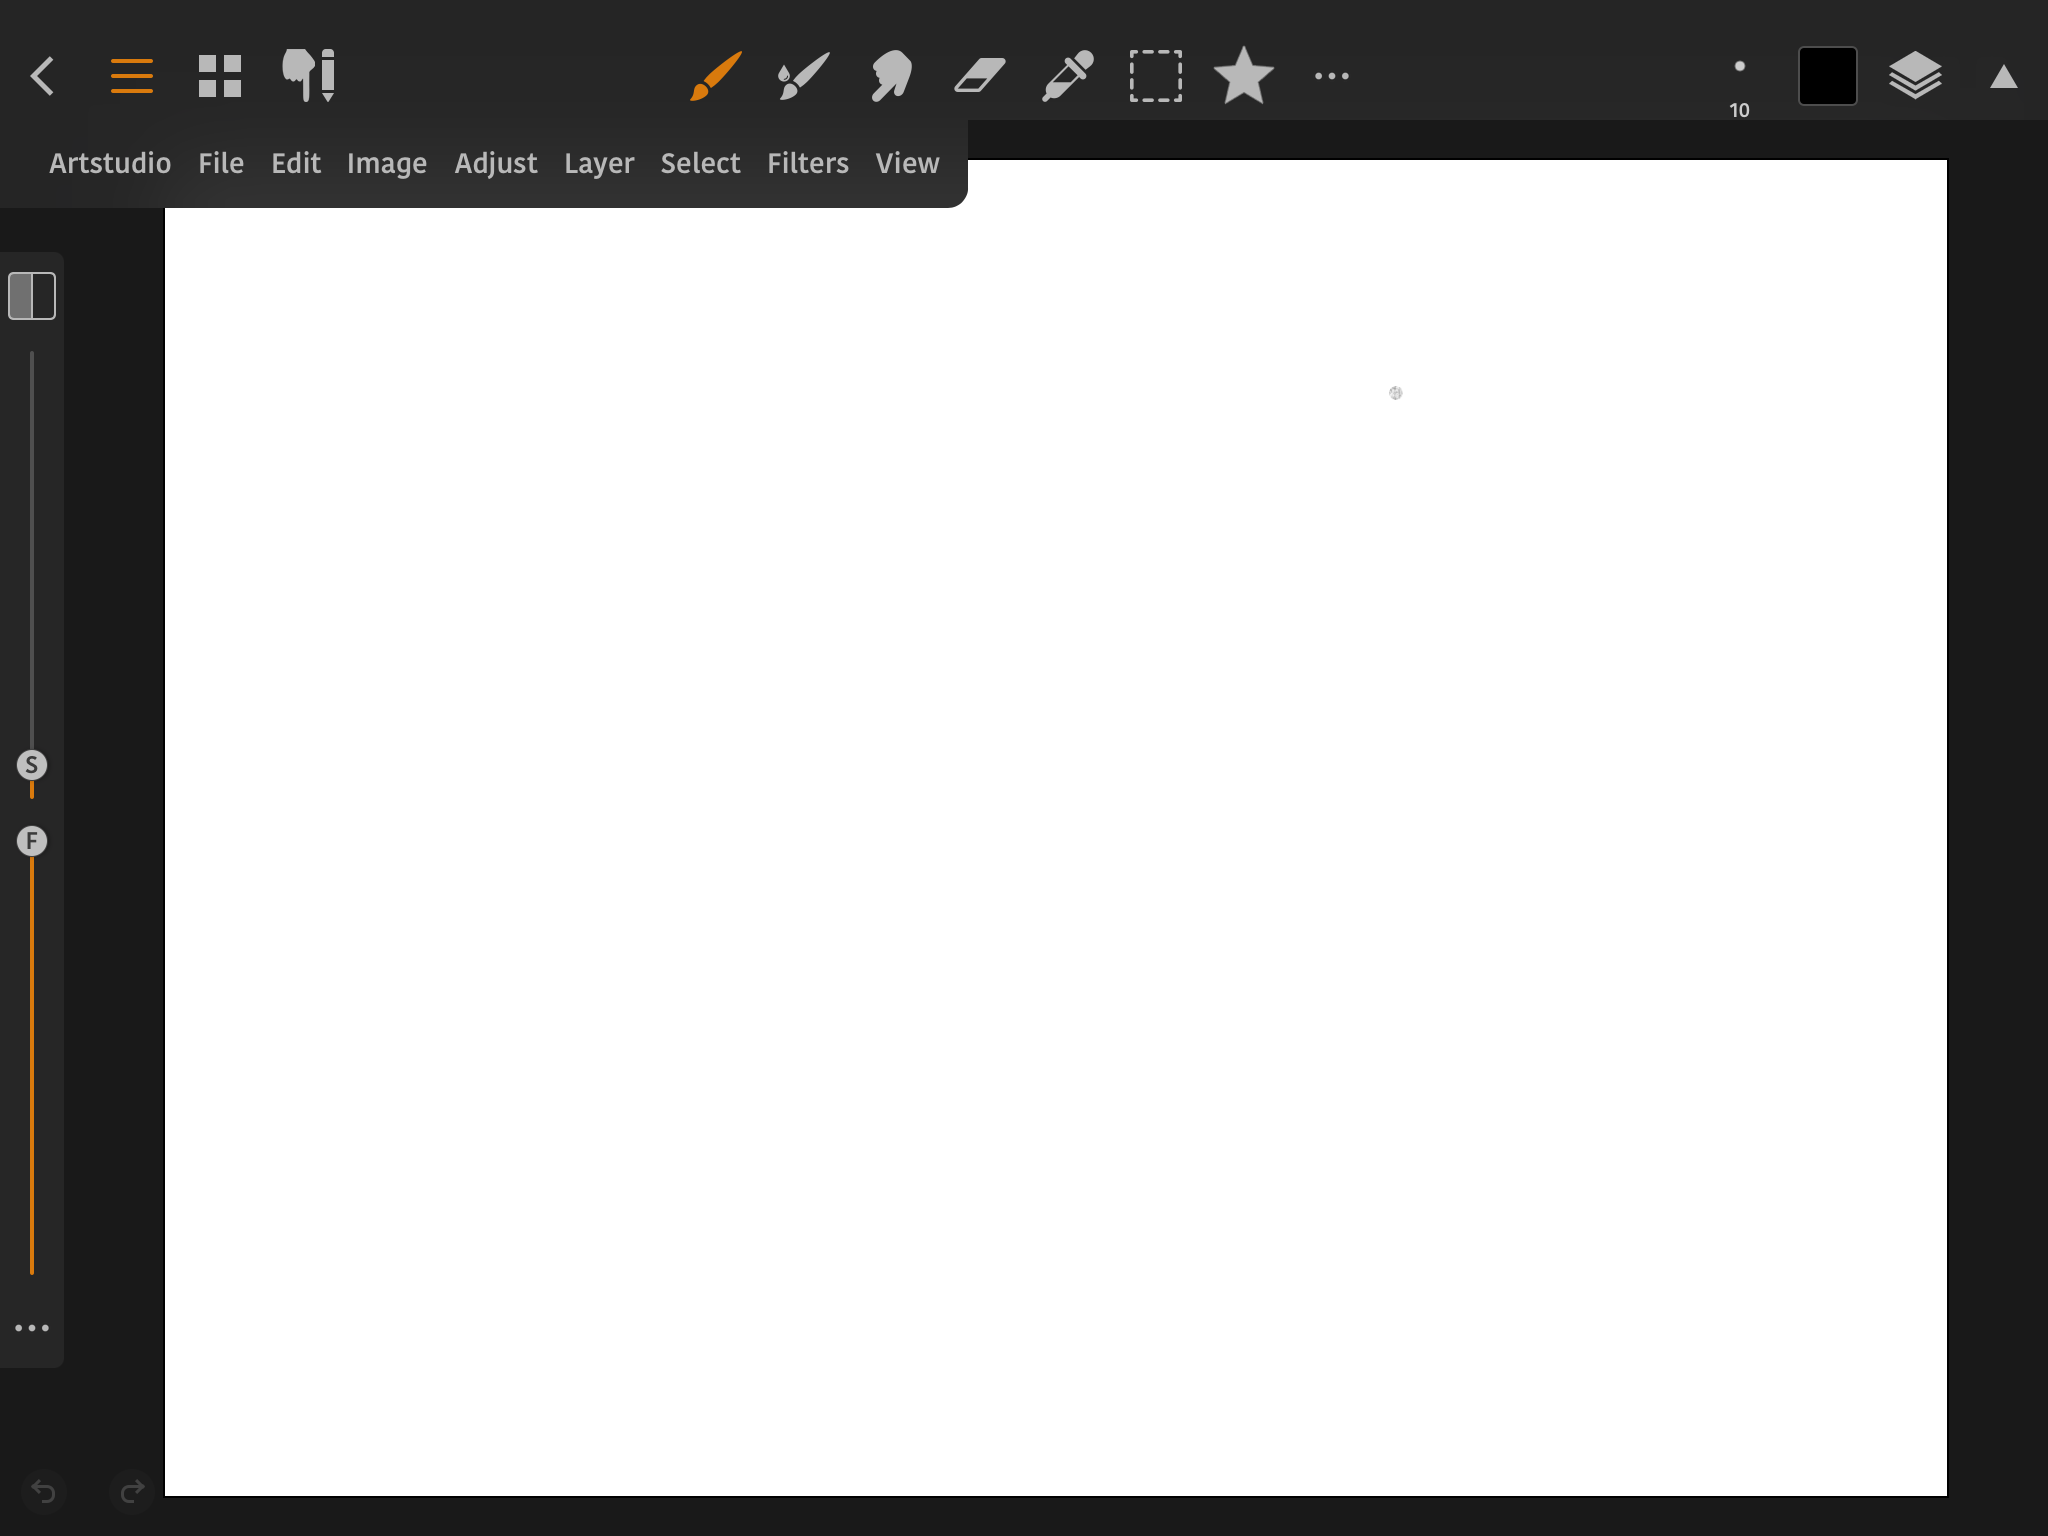Collapse the toolbar with the triangle

(2003, 77)
